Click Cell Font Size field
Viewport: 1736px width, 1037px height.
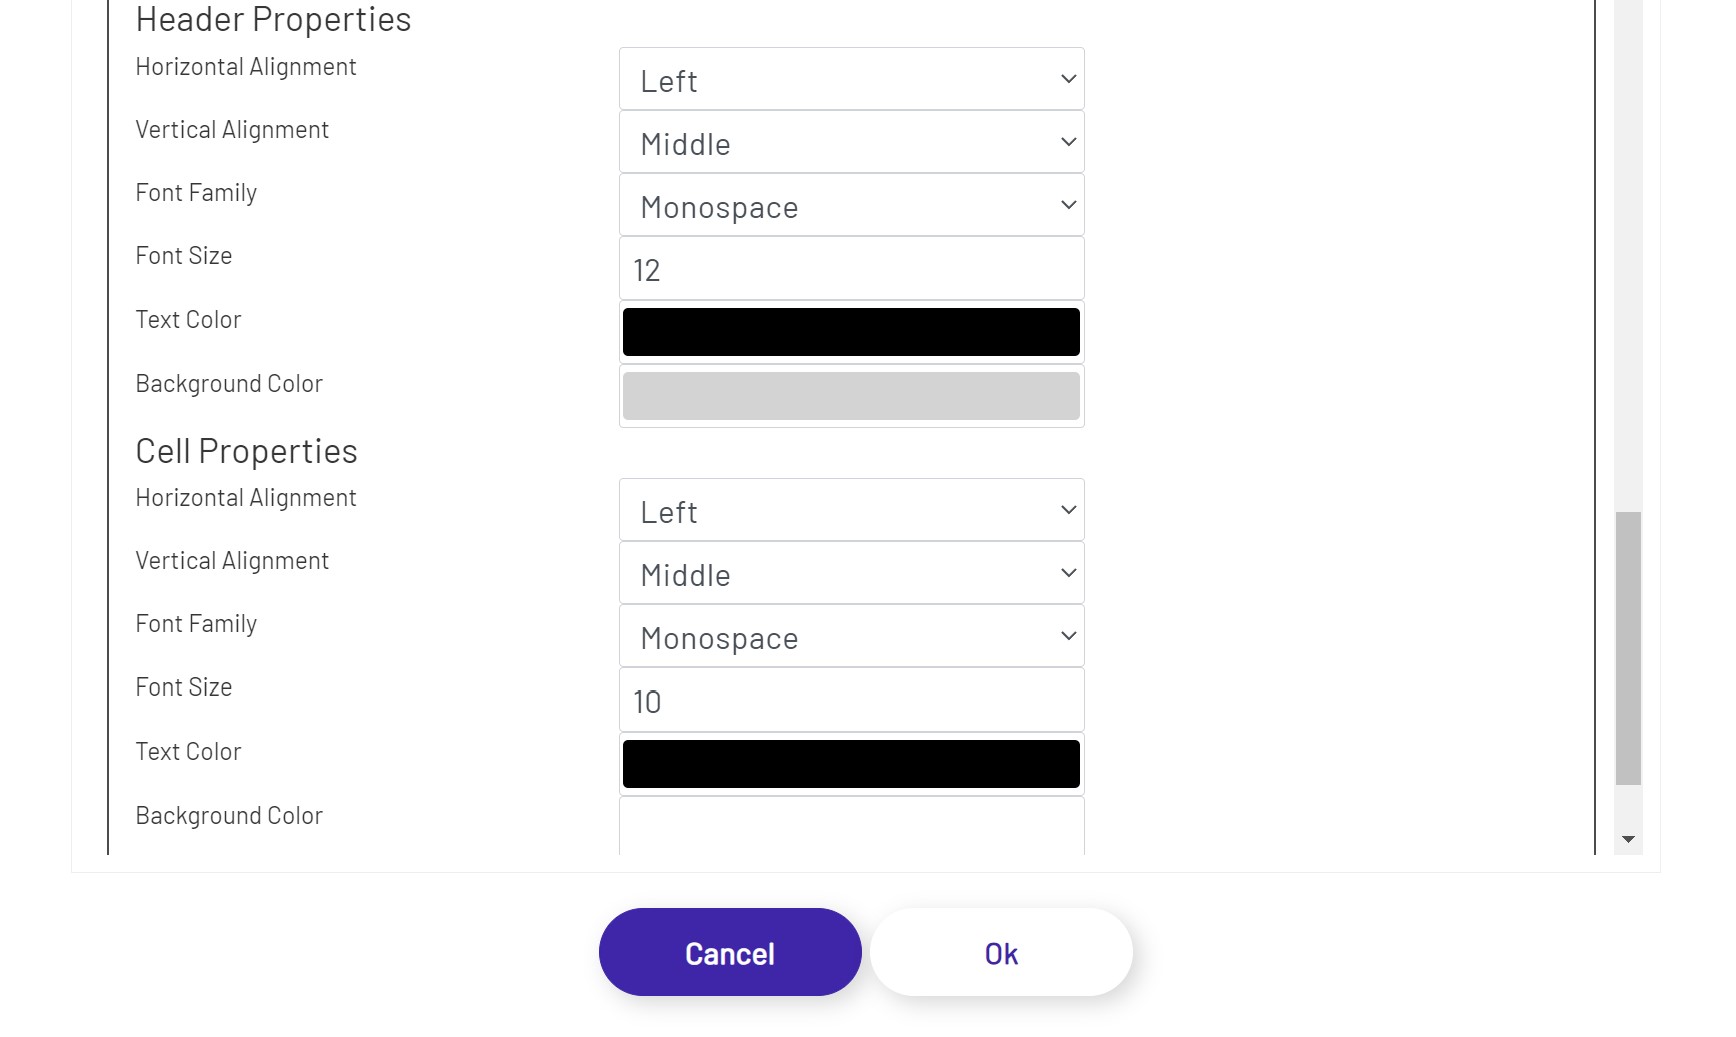[850, 701]
